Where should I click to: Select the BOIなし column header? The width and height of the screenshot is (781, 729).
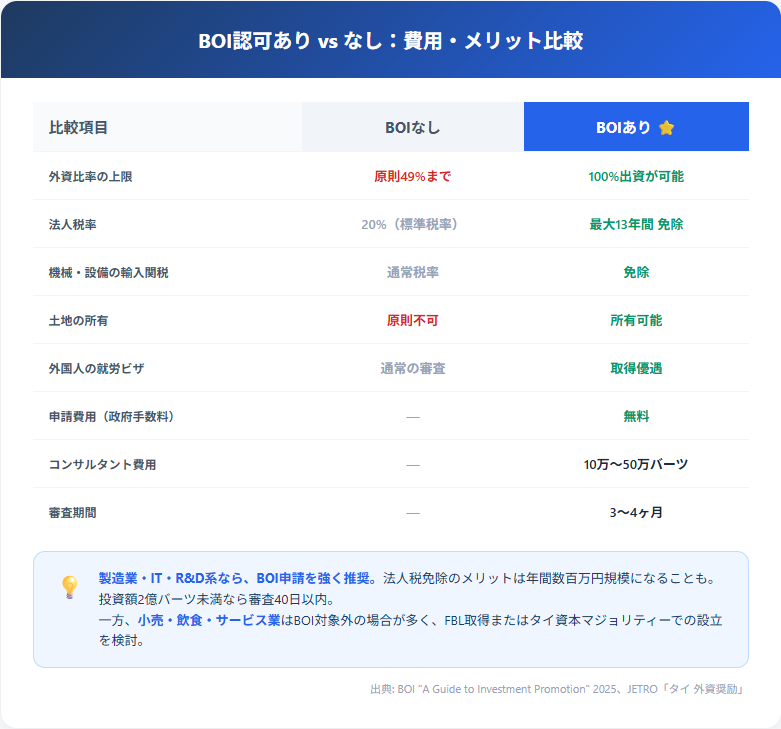[x=412, y=128]
